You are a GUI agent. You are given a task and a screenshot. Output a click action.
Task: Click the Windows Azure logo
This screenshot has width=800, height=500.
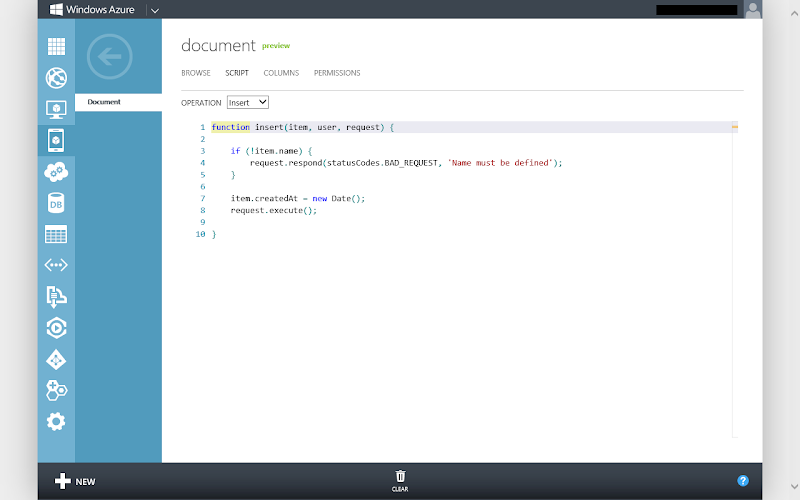[x=92, y=9]
